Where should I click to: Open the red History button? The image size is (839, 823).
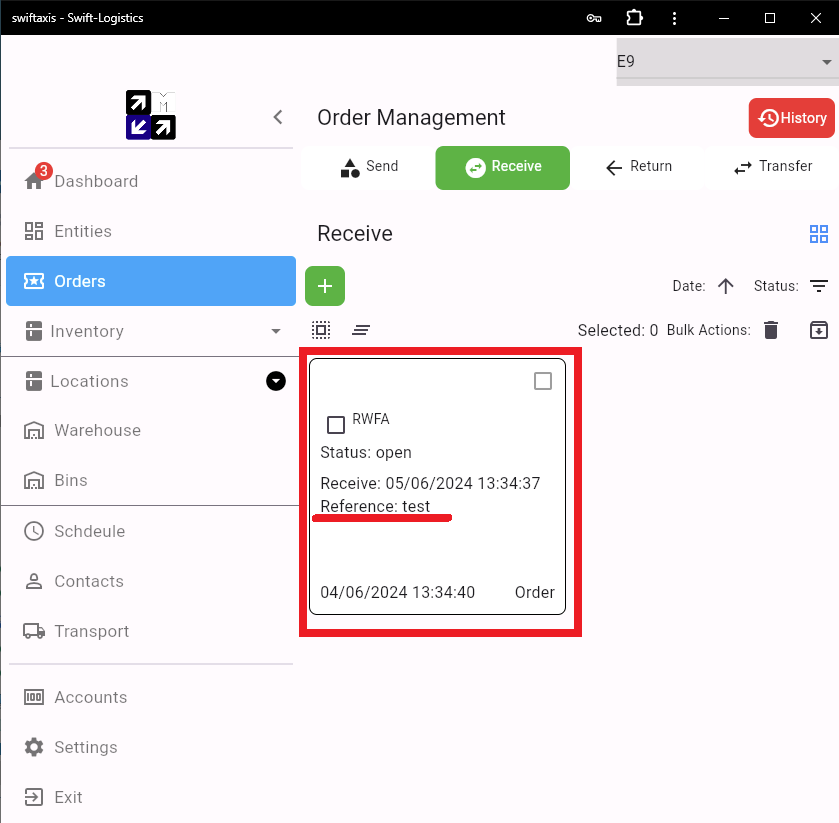pos(791,118)
